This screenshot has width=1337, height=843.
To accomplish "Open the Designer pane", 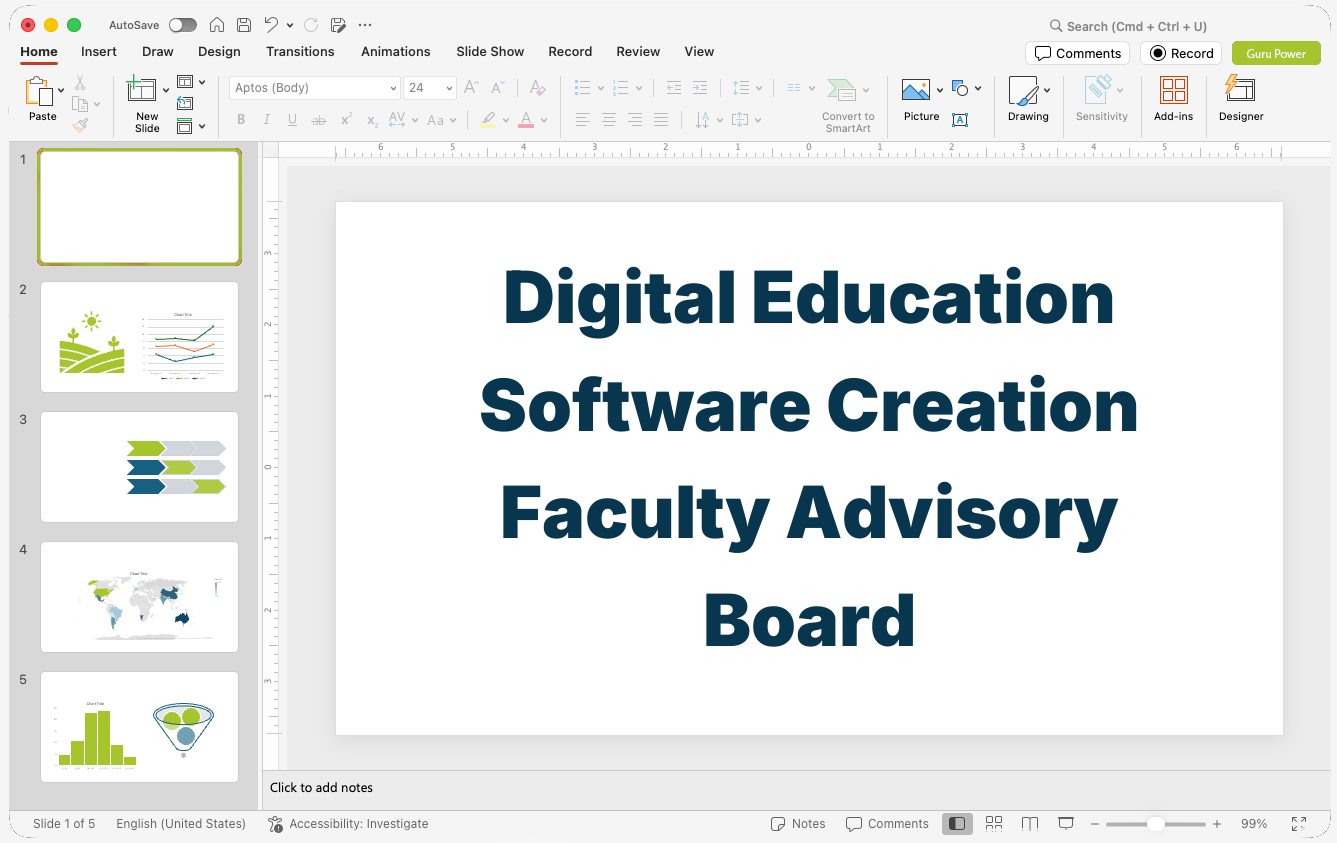I will [x=1241, y=100].
